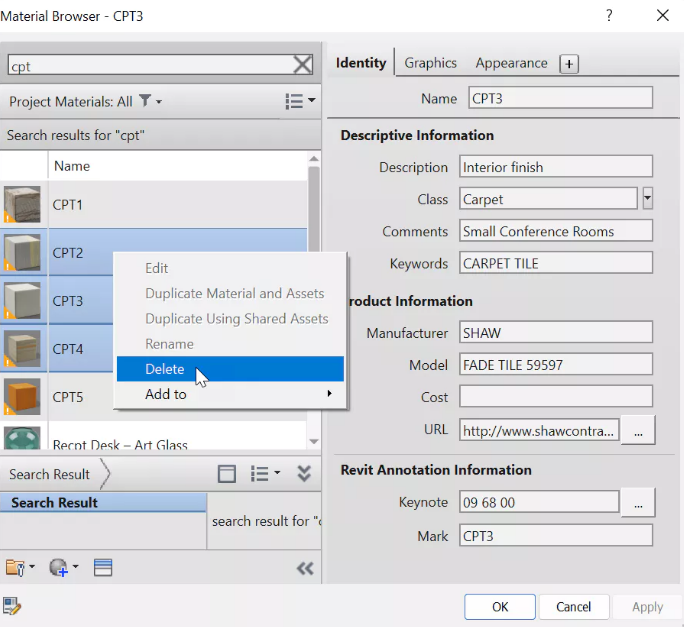Clear the cpt search field

[x=302, y=65]
